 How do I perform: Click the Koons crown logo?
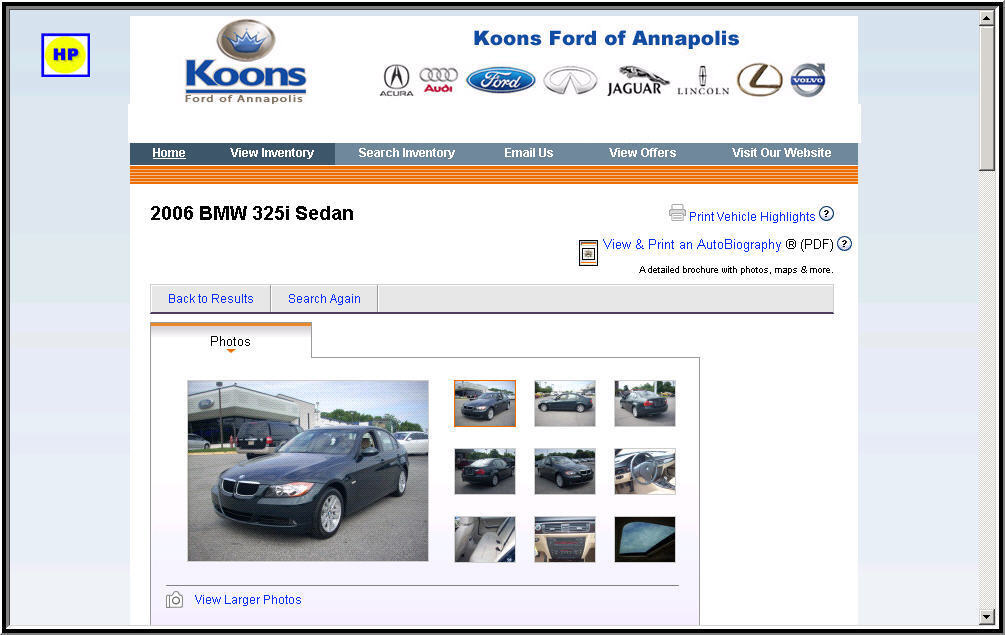tap(245, 61)
